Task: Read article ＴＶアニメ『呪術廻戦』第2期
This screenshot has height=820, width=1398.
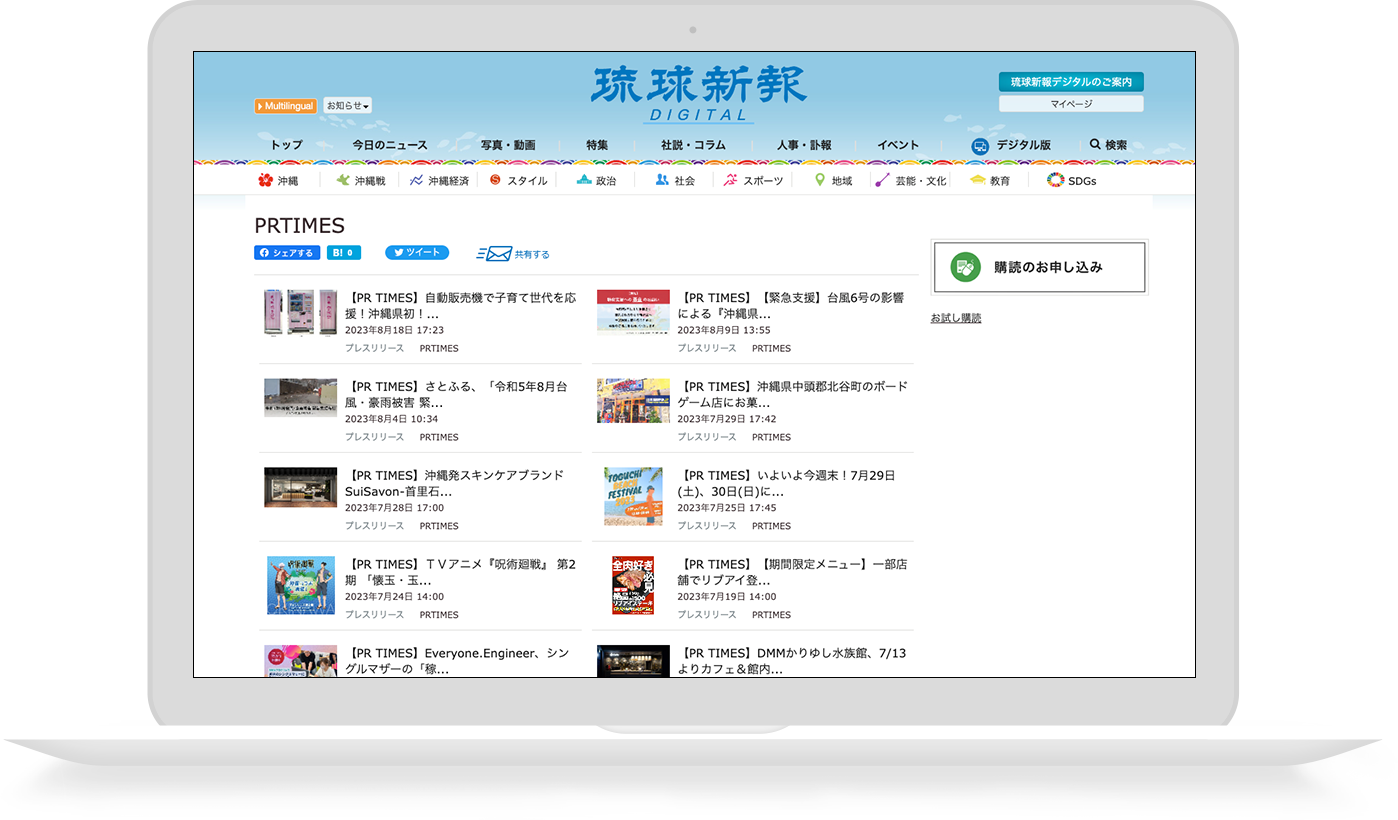Action: [461, 572]
